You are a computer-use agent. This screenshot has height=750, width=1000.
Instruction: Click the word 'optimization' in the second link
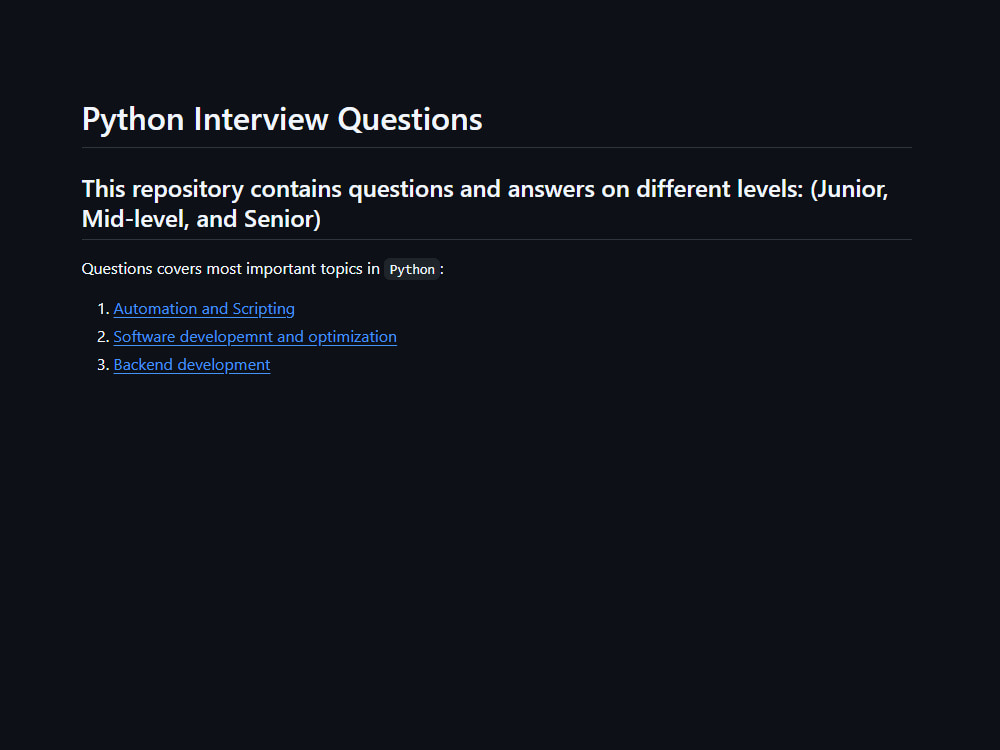353,337
